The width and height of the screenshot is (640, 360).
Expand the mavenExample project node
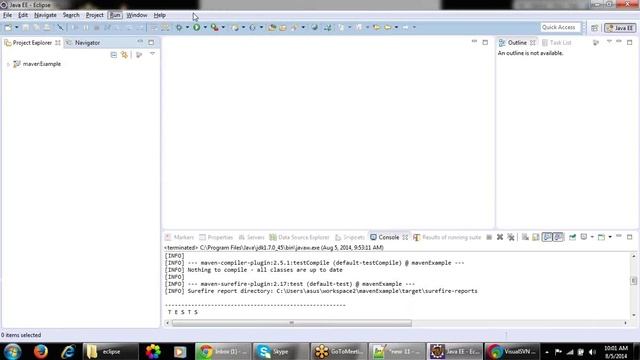pyautogui.click(x=8, y=64)
